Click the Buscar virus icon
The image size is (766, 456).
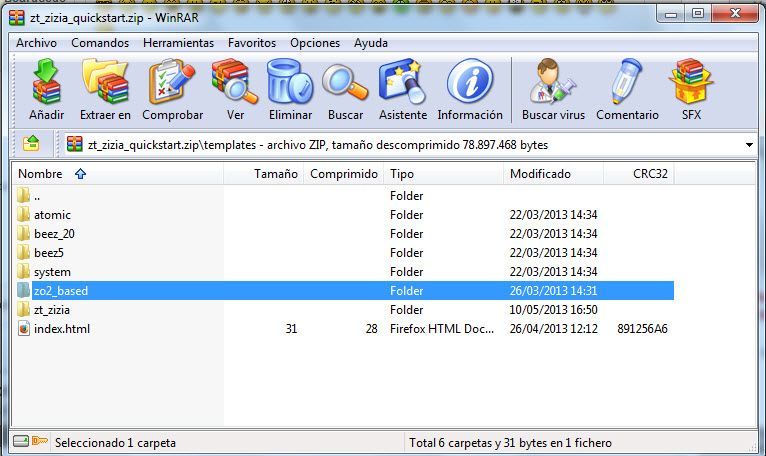[553, 82]
